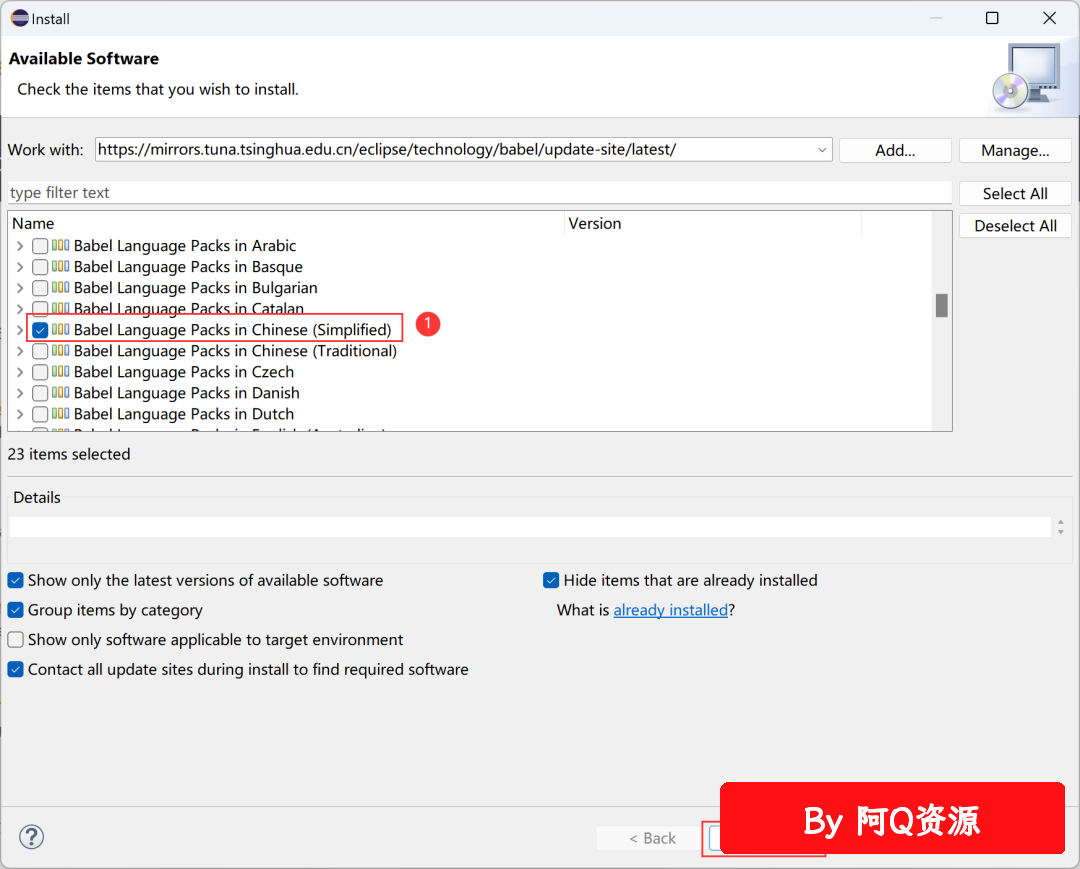Click the Deselect All button
This screenshot has height=869, width=1080.
[x=1015, y=226]
